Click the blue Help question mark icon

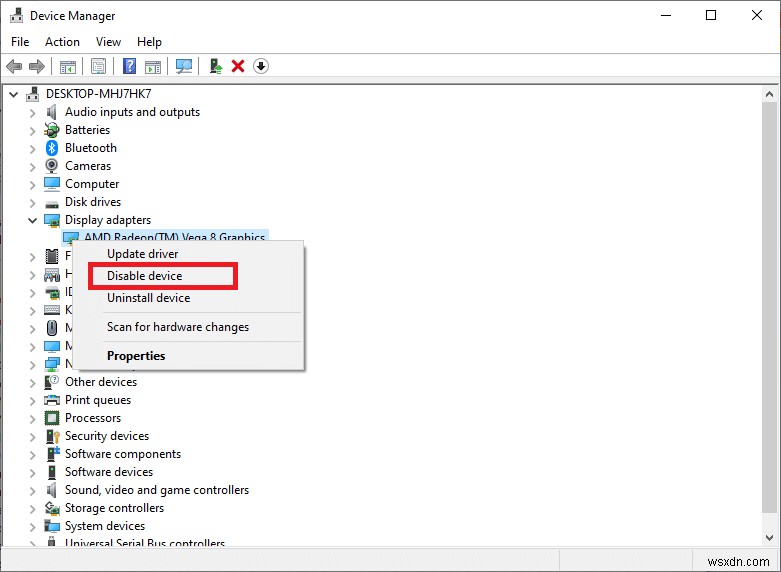(129, 66)
